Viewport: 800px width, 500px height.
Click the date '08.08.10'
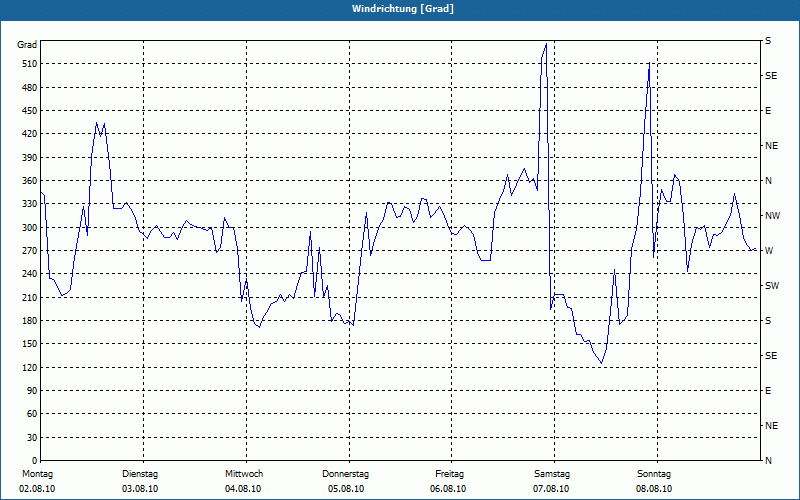(x=654, y=489)
